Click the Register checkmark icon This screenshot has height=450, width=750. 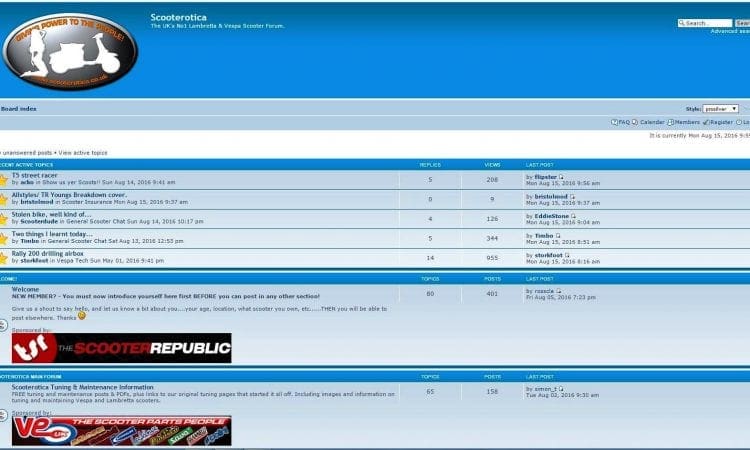coord(706,122)
